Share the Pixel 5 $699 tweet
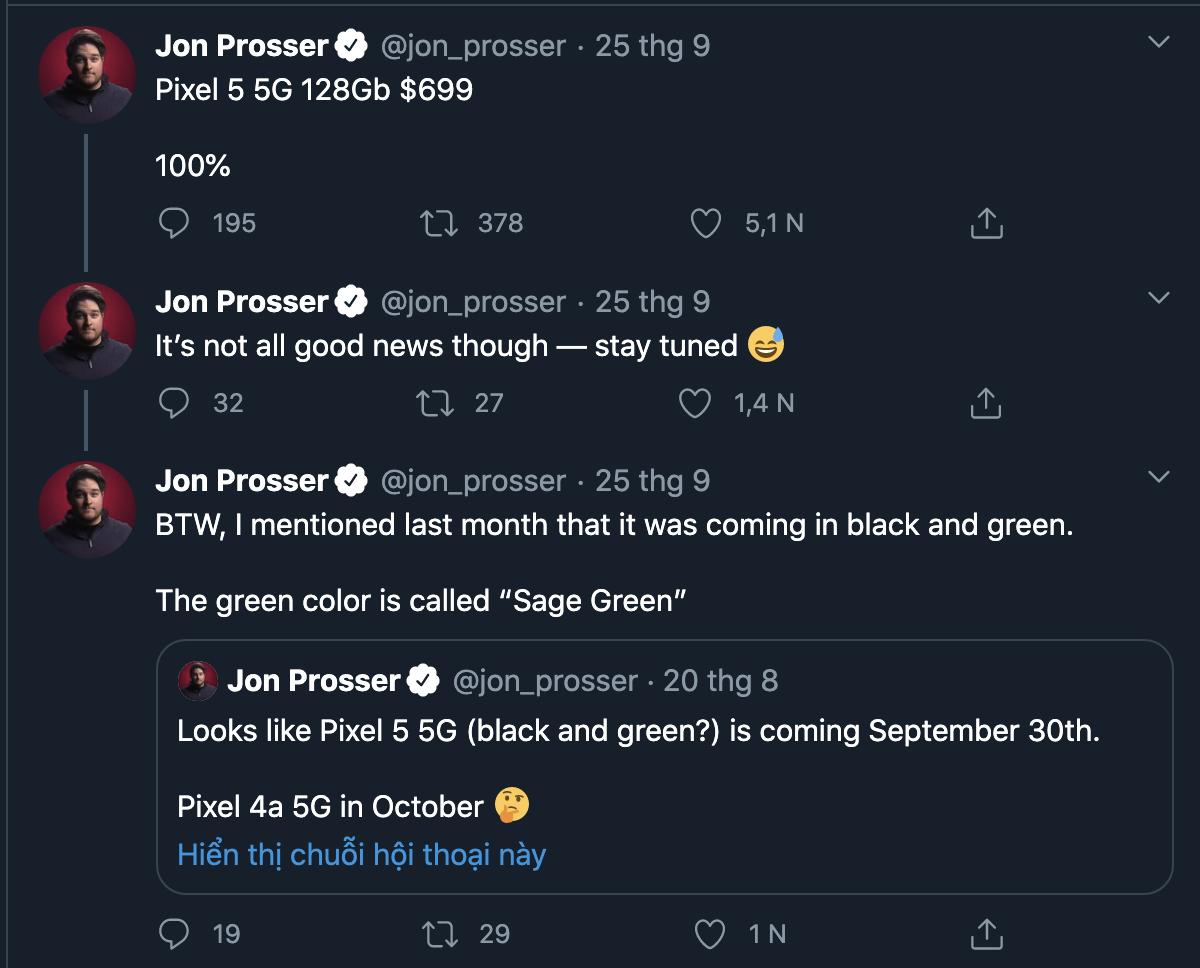 [986, 223]
